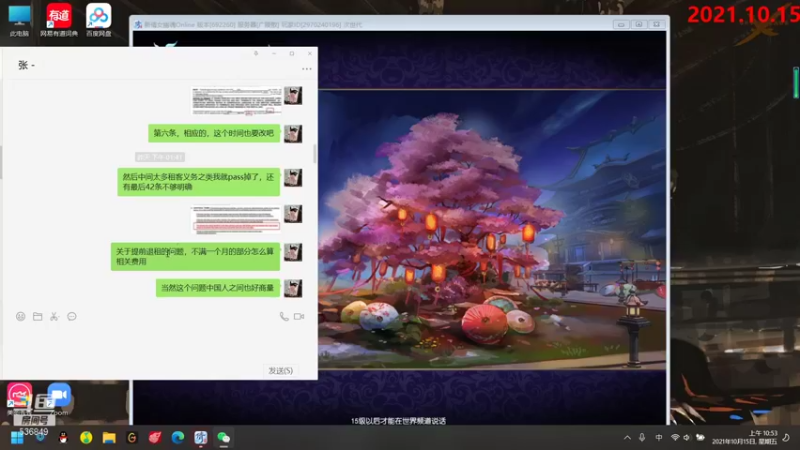Switch to WeChat on the taskbar

point(223,438)
